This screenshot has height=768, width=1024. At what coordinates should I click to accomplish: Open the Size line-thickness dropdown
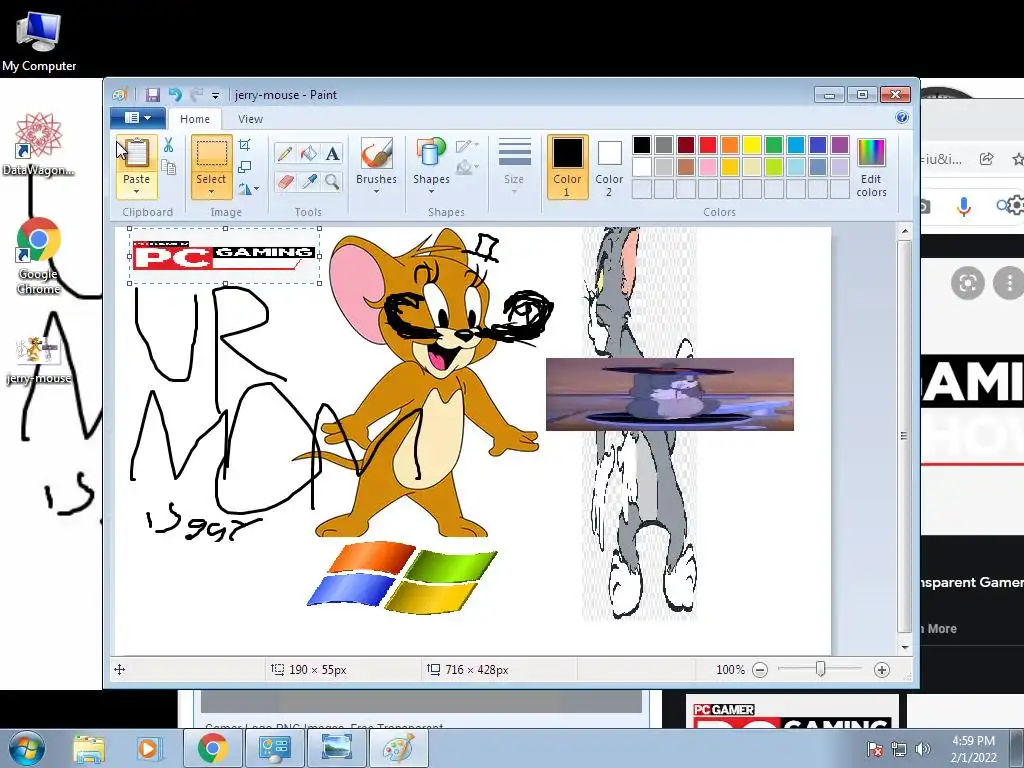(514, 167)
